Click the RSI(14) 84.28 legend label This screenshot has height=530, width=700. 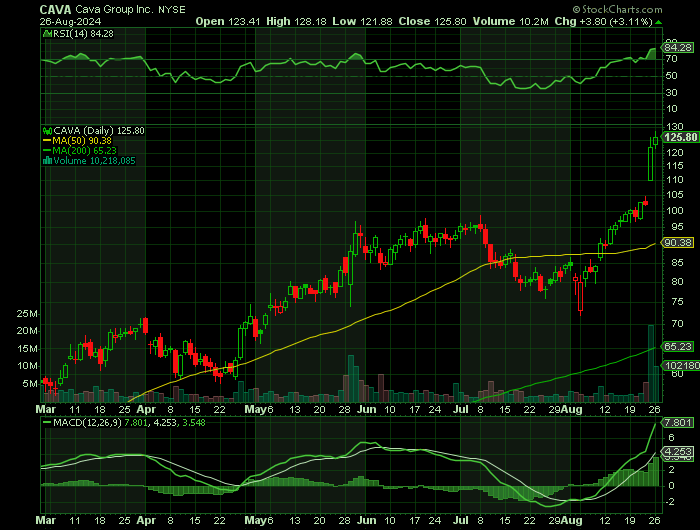click(83, 33)
